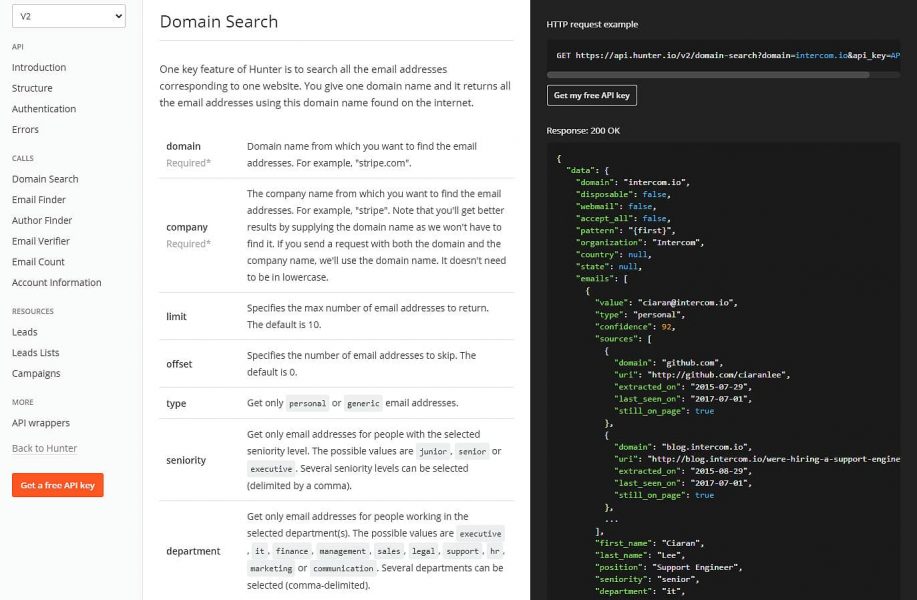Open the Leads resource page
This screenshot has height=600, width=917.
pos(25,332)
